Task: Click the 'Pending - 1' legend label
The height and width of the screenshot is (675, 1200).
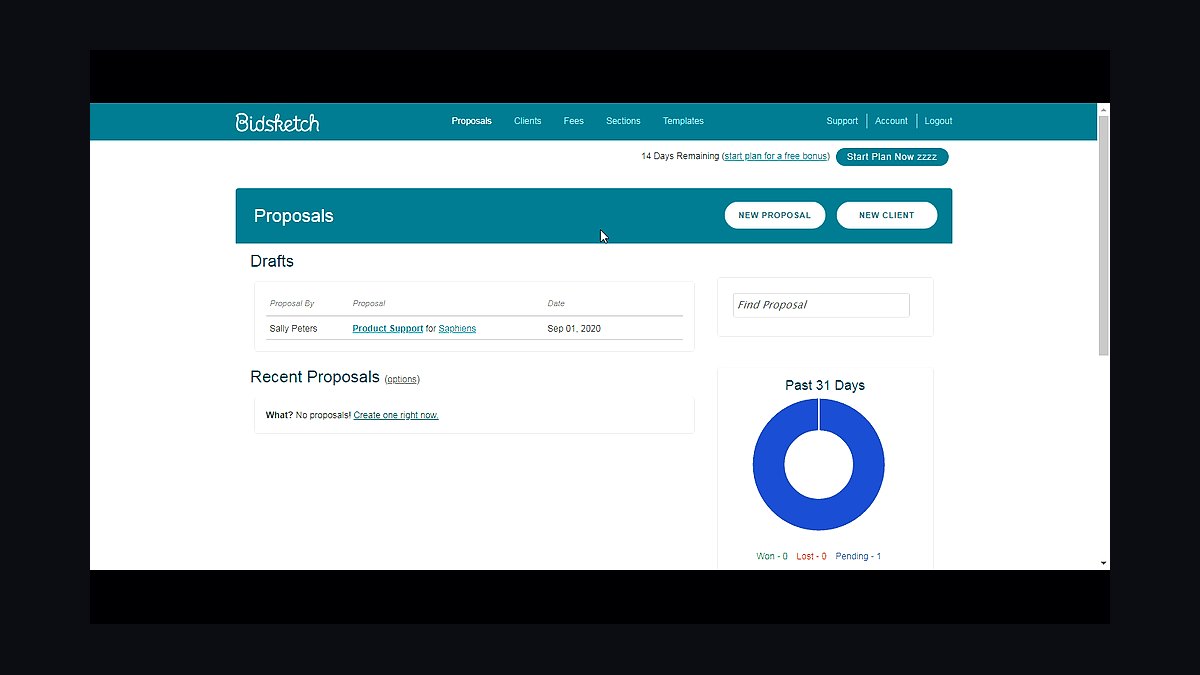Action: tap(858, 556)
